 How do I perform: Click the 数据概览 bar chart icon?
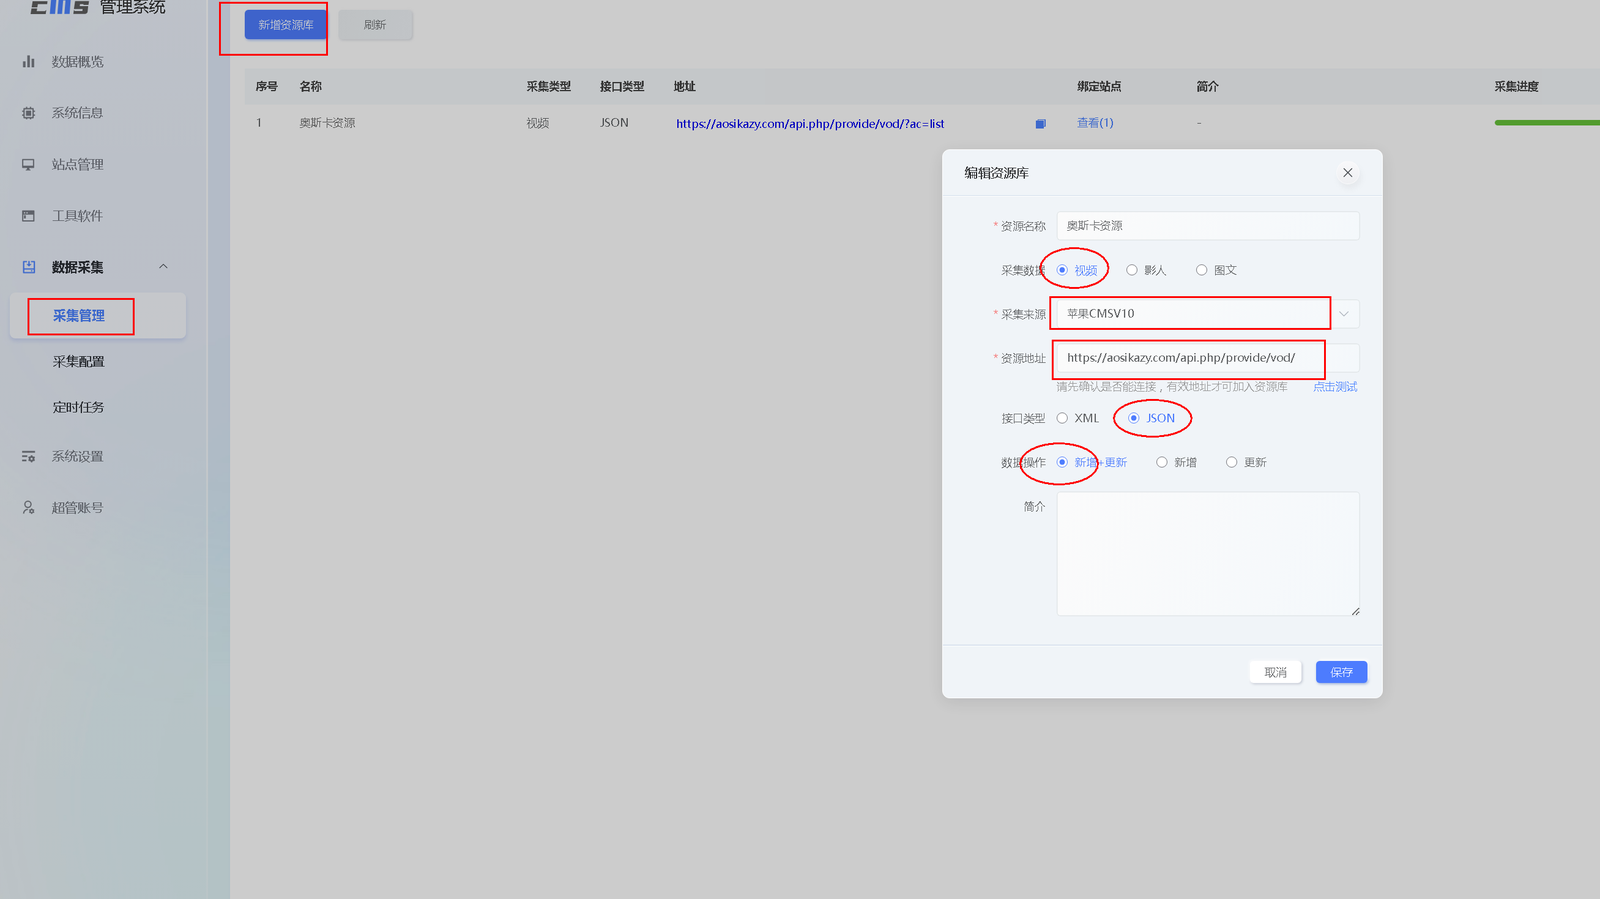coord(28,62)
